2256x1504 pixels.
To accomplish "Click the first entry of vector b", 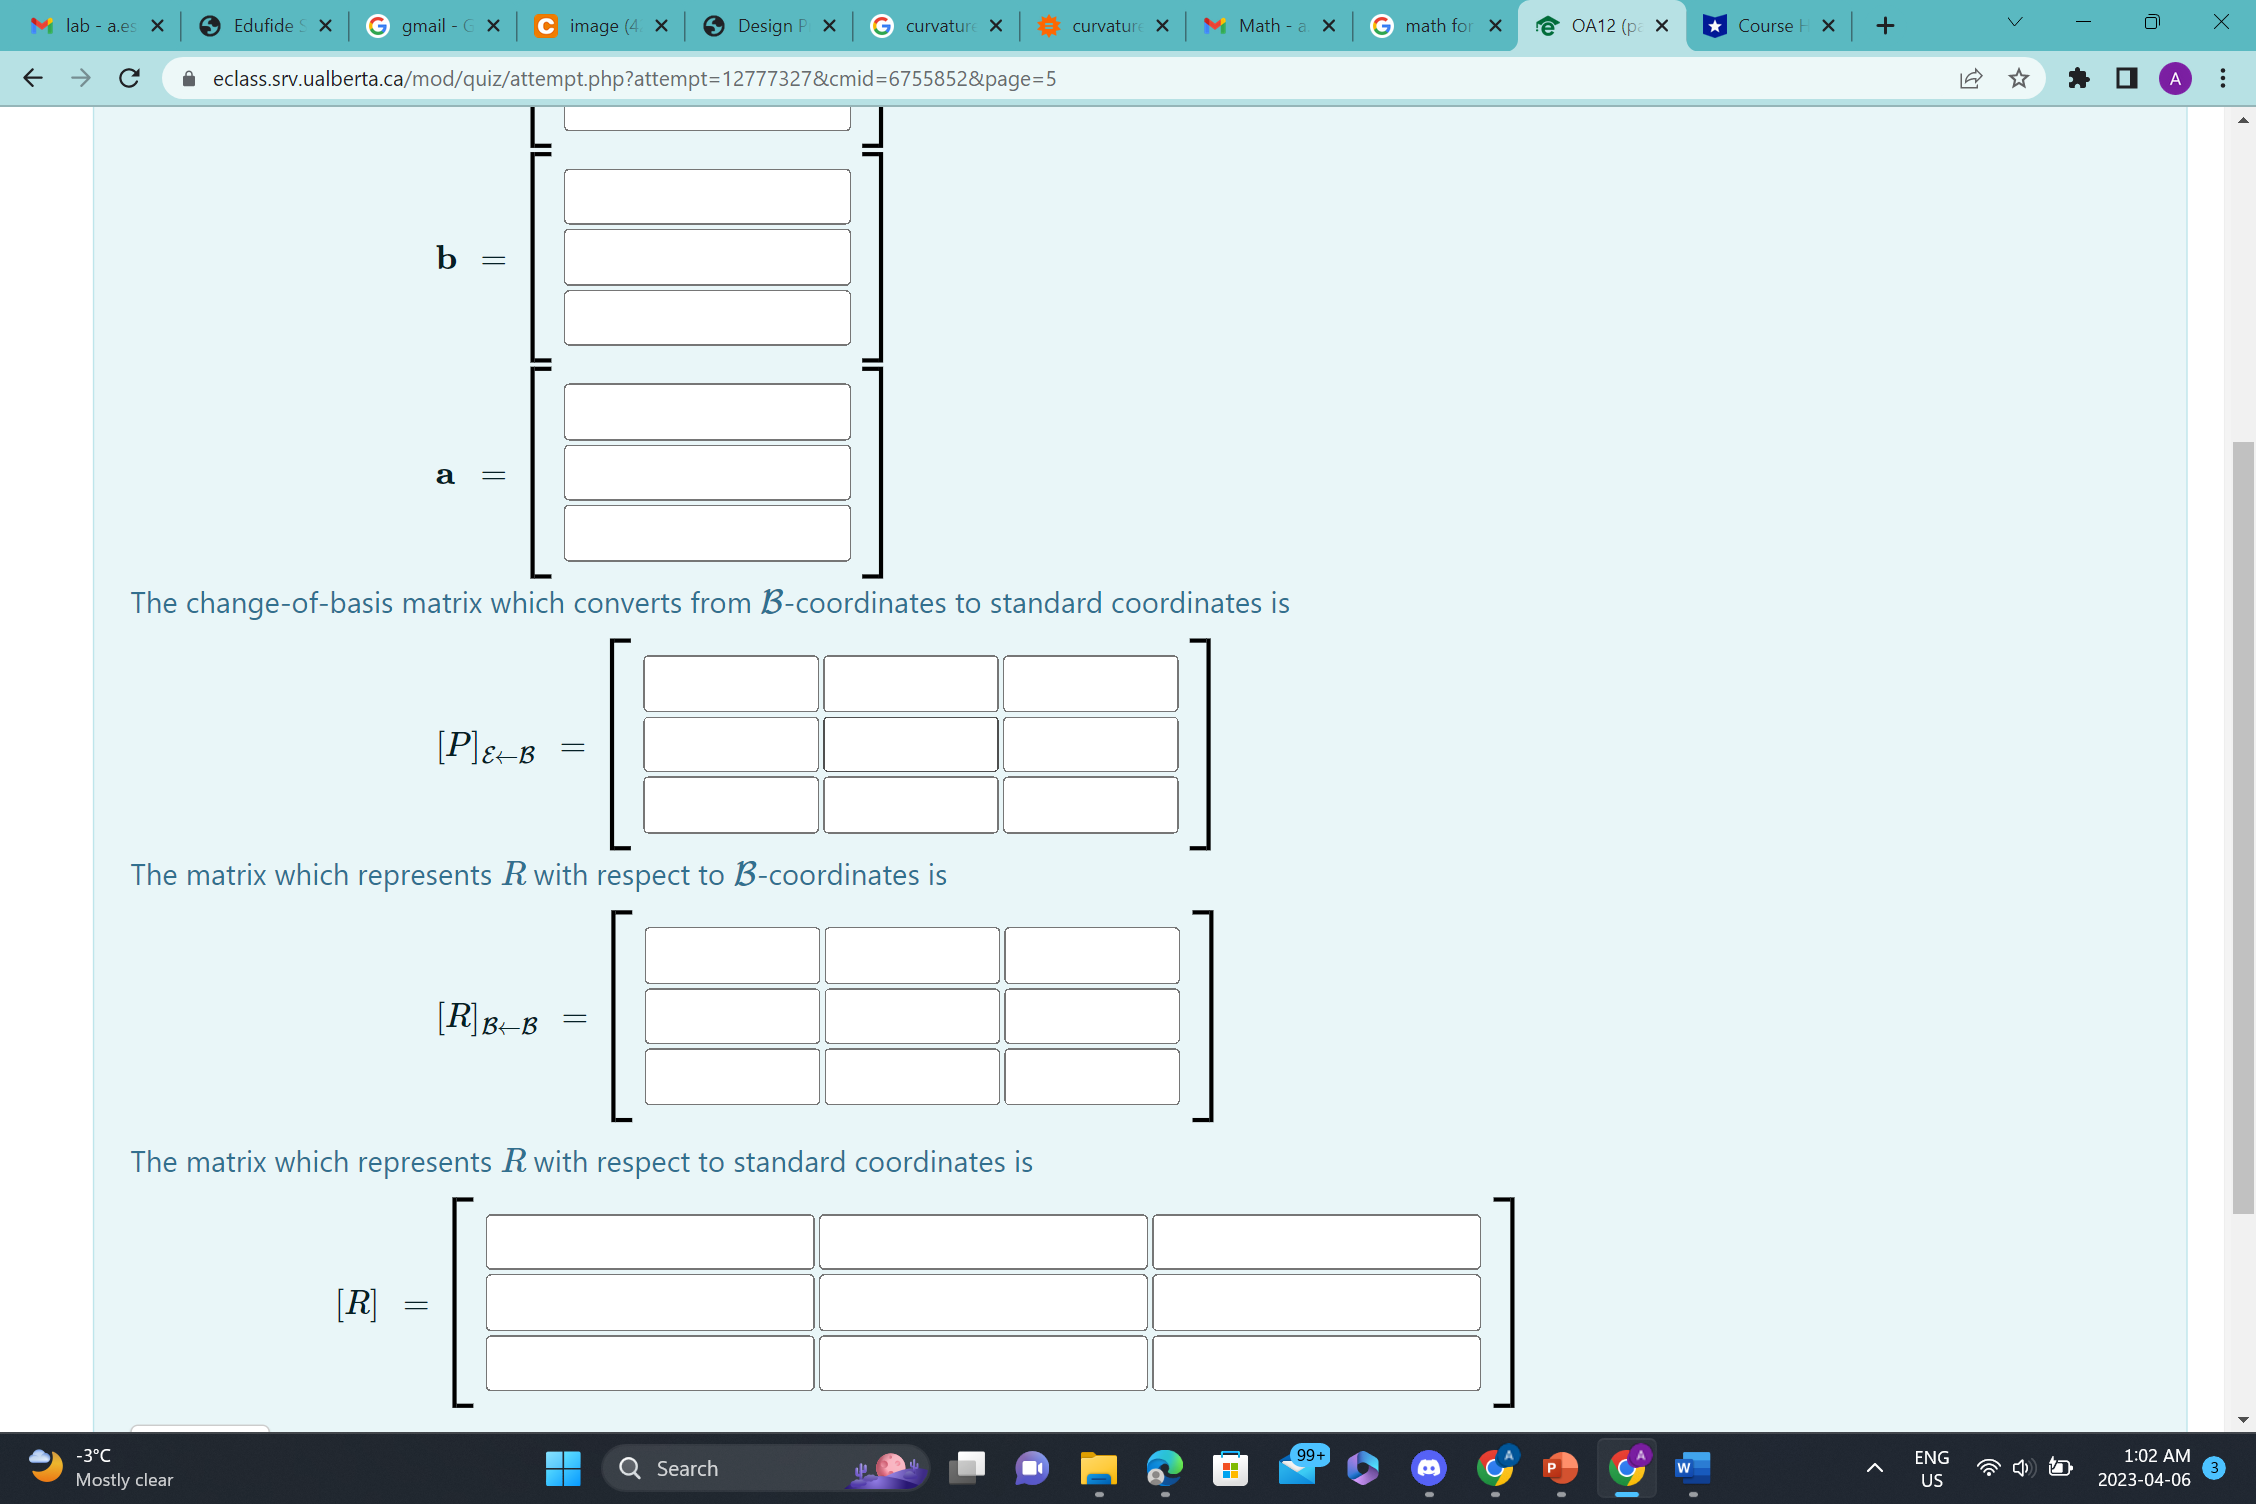I will click(x=707, y=197).
